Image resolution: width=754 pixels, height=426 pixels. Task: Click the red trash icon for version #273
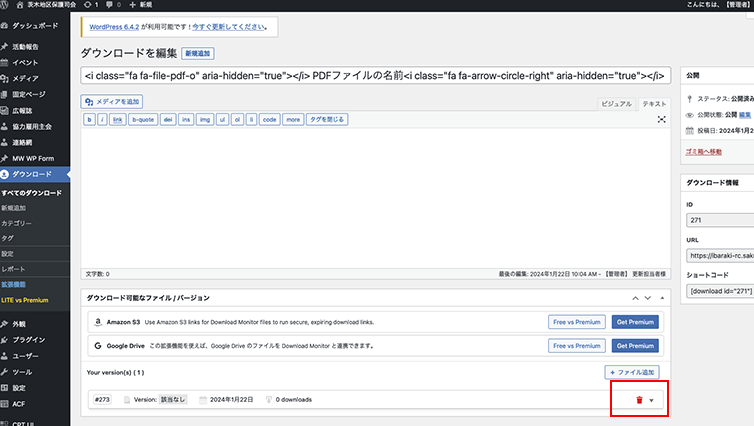[x=640, y=400]
